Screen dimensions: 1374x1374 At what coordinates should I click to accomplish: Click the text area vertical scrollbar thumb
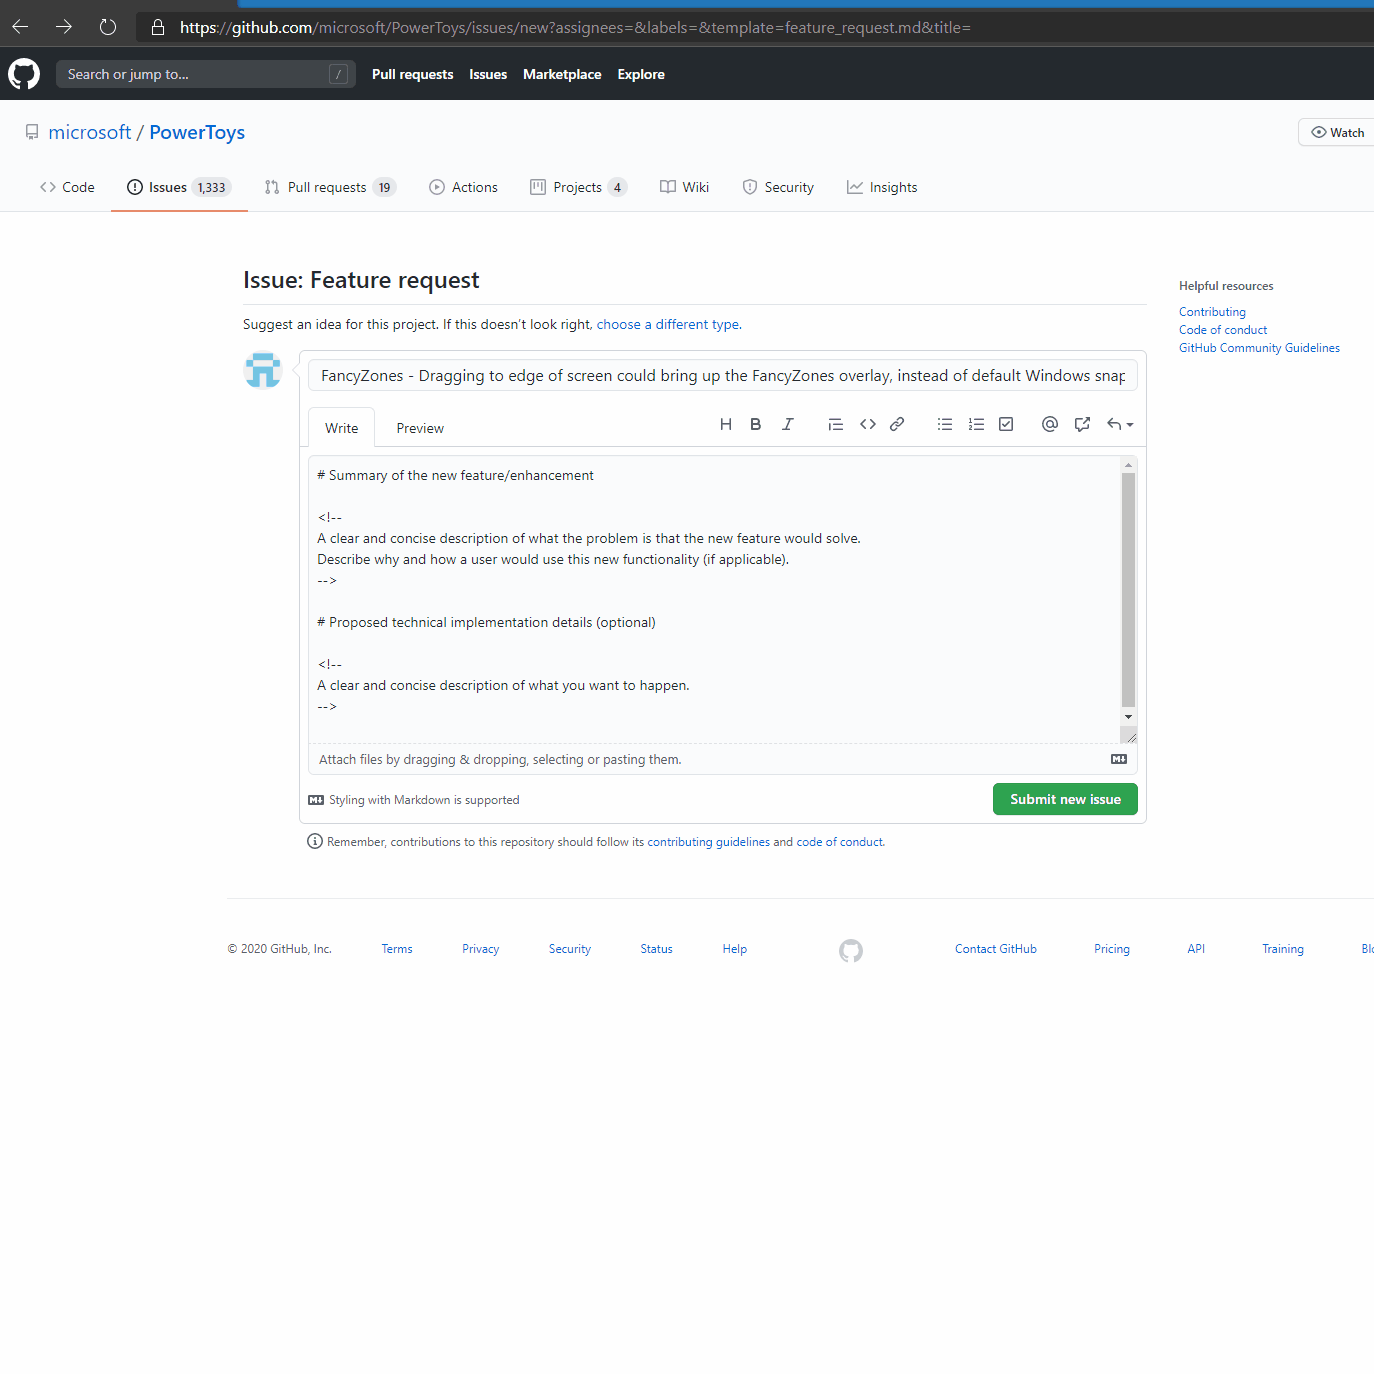click(x=1129, y=590)
